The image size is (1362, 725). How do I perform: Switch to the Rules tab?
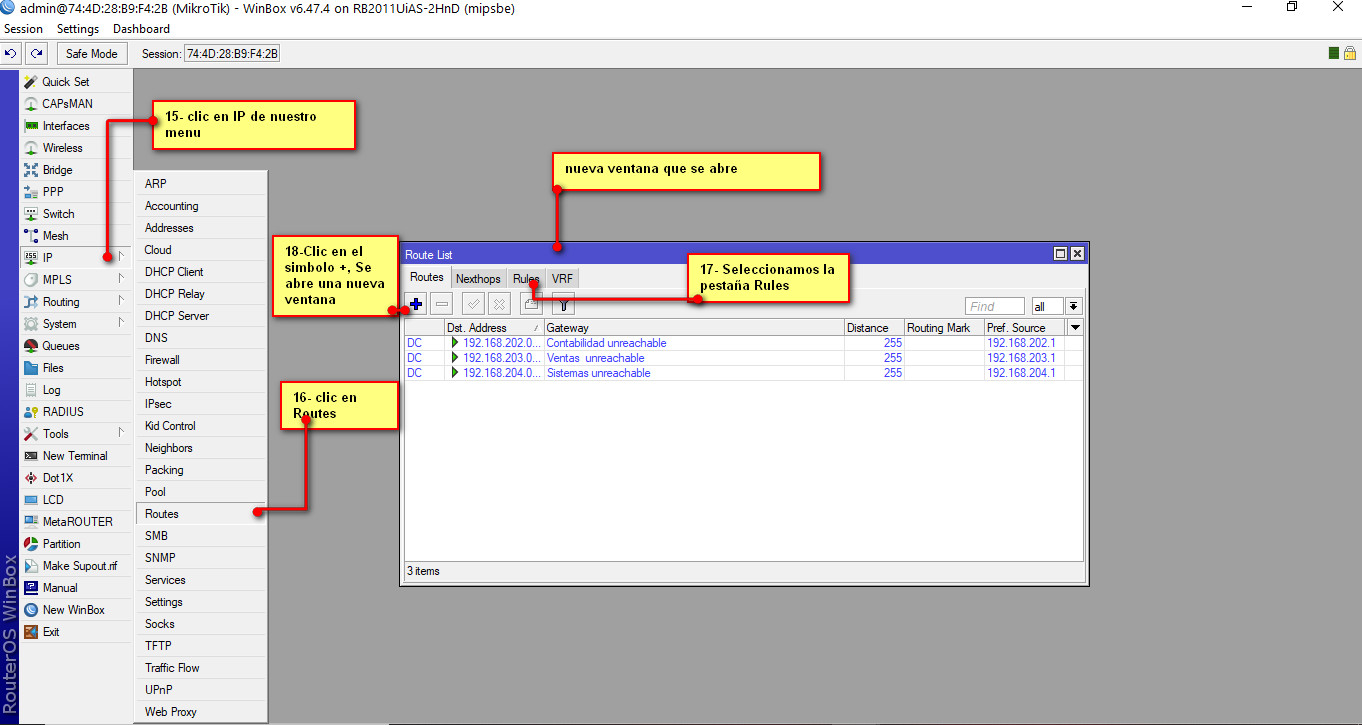coord(526,279)
